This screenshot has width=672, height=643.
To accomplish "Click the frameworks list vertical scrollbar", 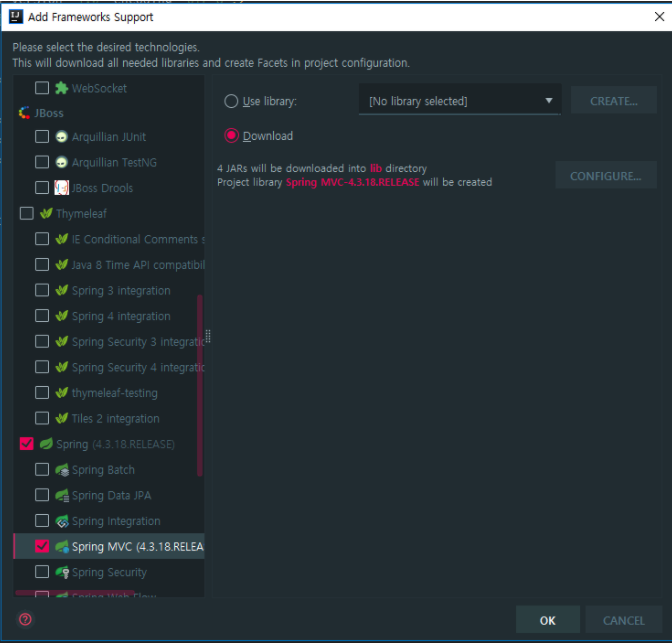I will [x=200, y=385].
